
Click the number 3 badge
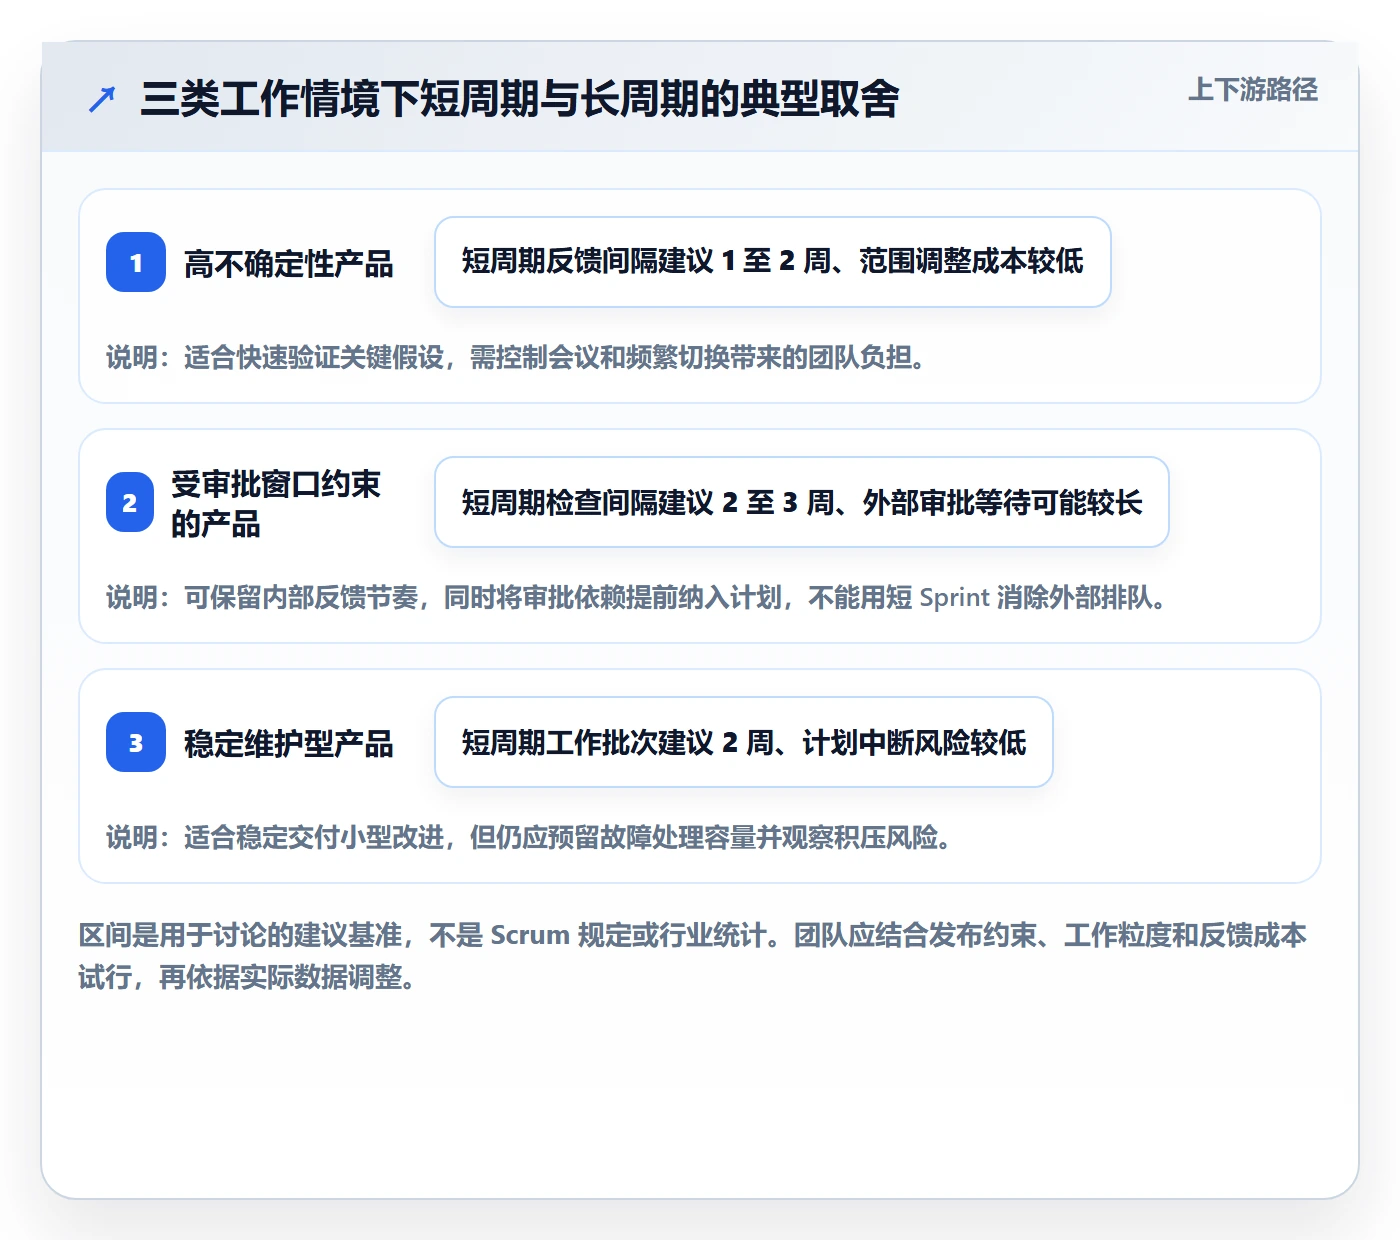136,742
